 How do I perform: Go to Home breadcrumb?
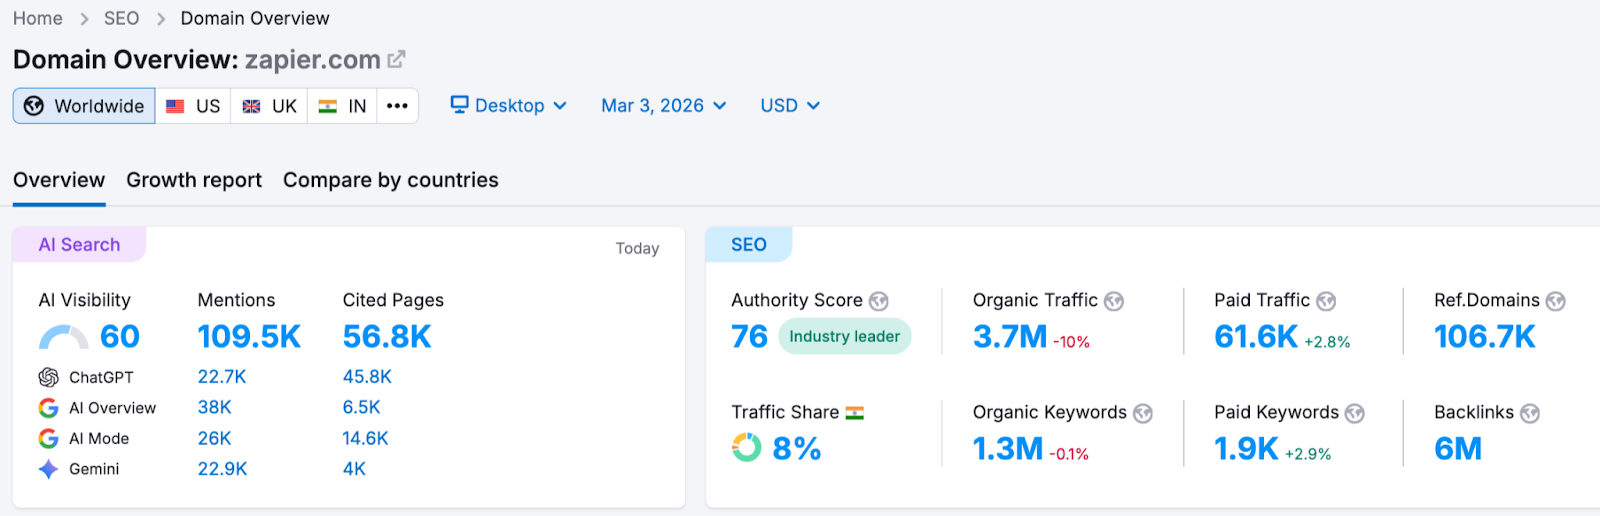pyautogui.click(x=38, y=18)
